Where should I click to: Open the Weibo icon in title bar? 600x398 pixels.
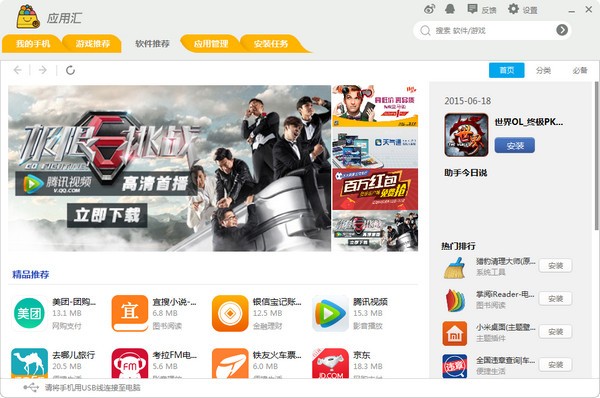[x=429, y=9]
